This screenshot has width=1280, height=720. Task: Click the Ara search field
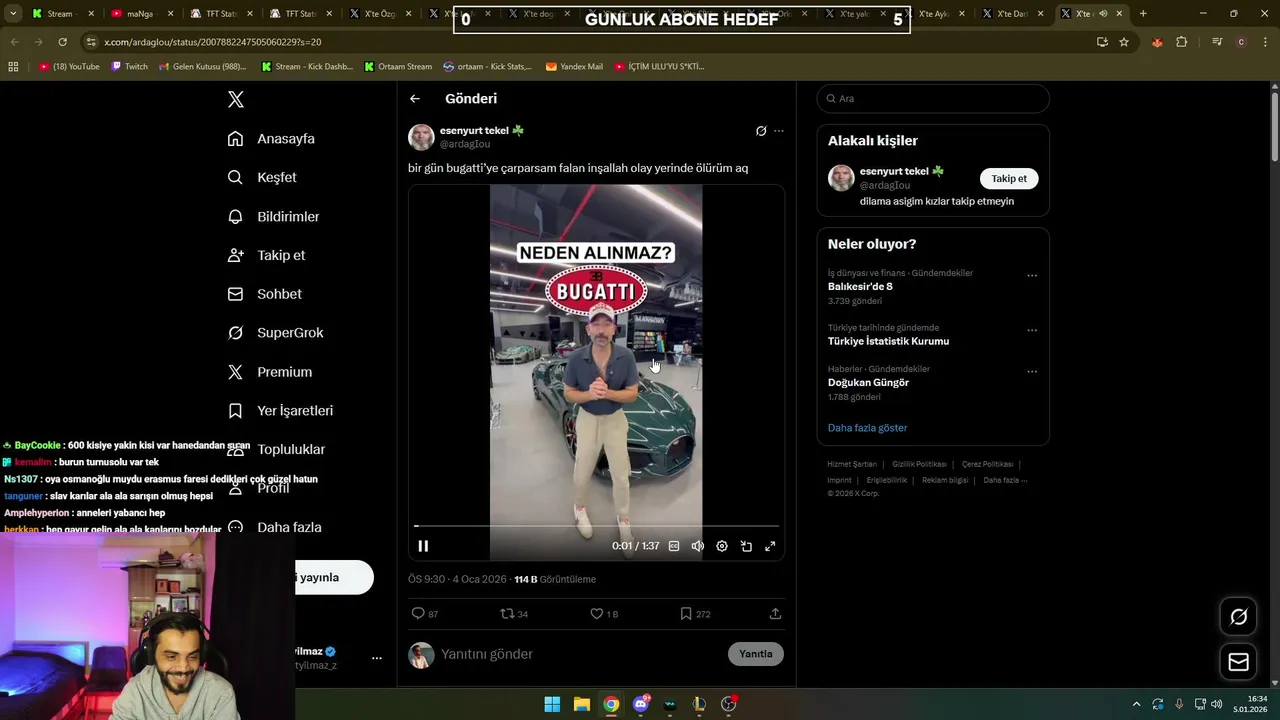coord(933,99)
